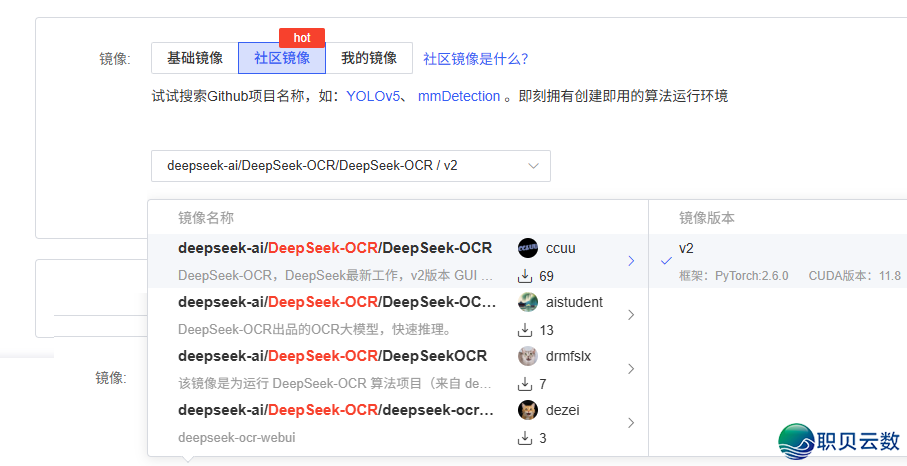Click description starting '该镜像是为运行 DeepSeek-OCR'
This screenshot has height=466, width=907.
click(335, 384)
